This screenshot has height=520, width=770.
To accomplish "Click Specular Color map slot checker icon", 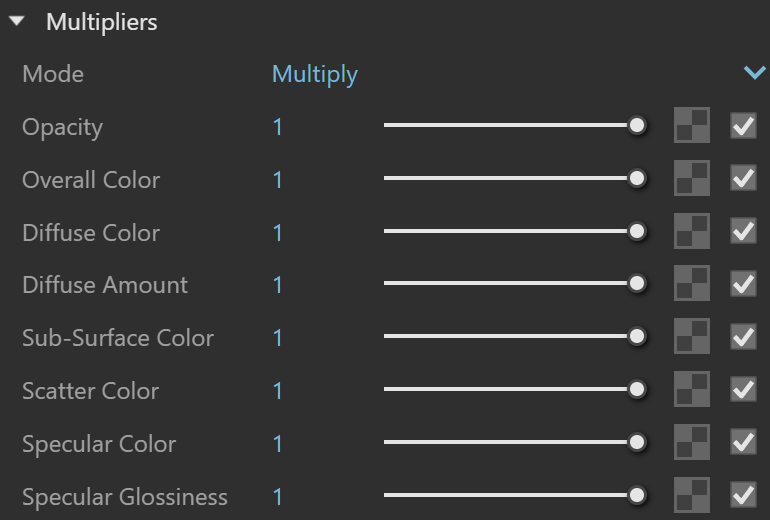I will point(691,442).
